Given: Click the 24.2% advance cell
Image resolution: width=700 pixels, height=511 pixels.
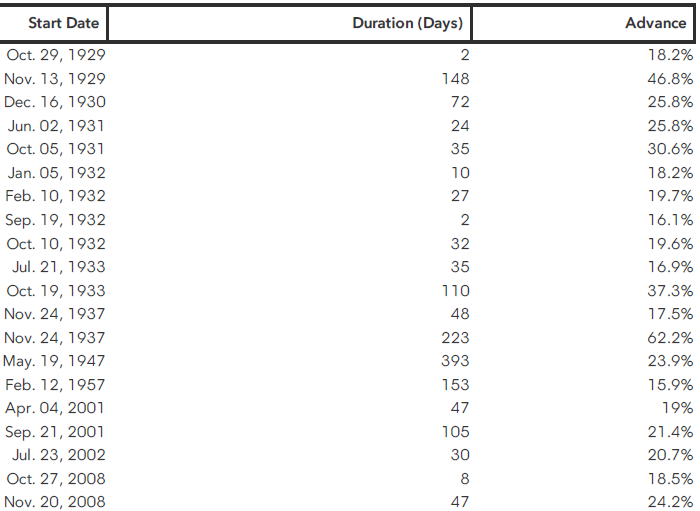Looking at the screenshot, I should point(670,502).
